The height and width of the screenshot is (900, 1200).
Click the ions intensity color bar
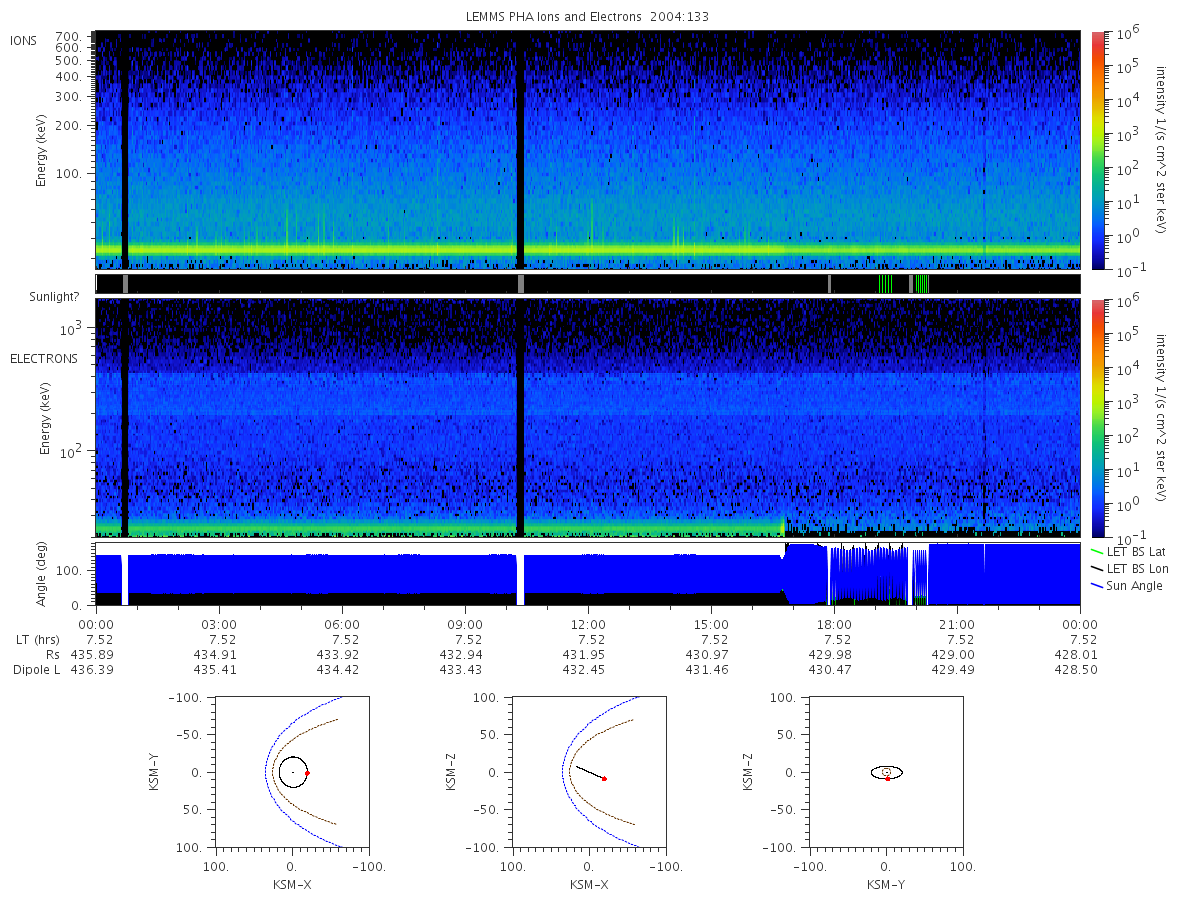click(x=1097, y=150)
